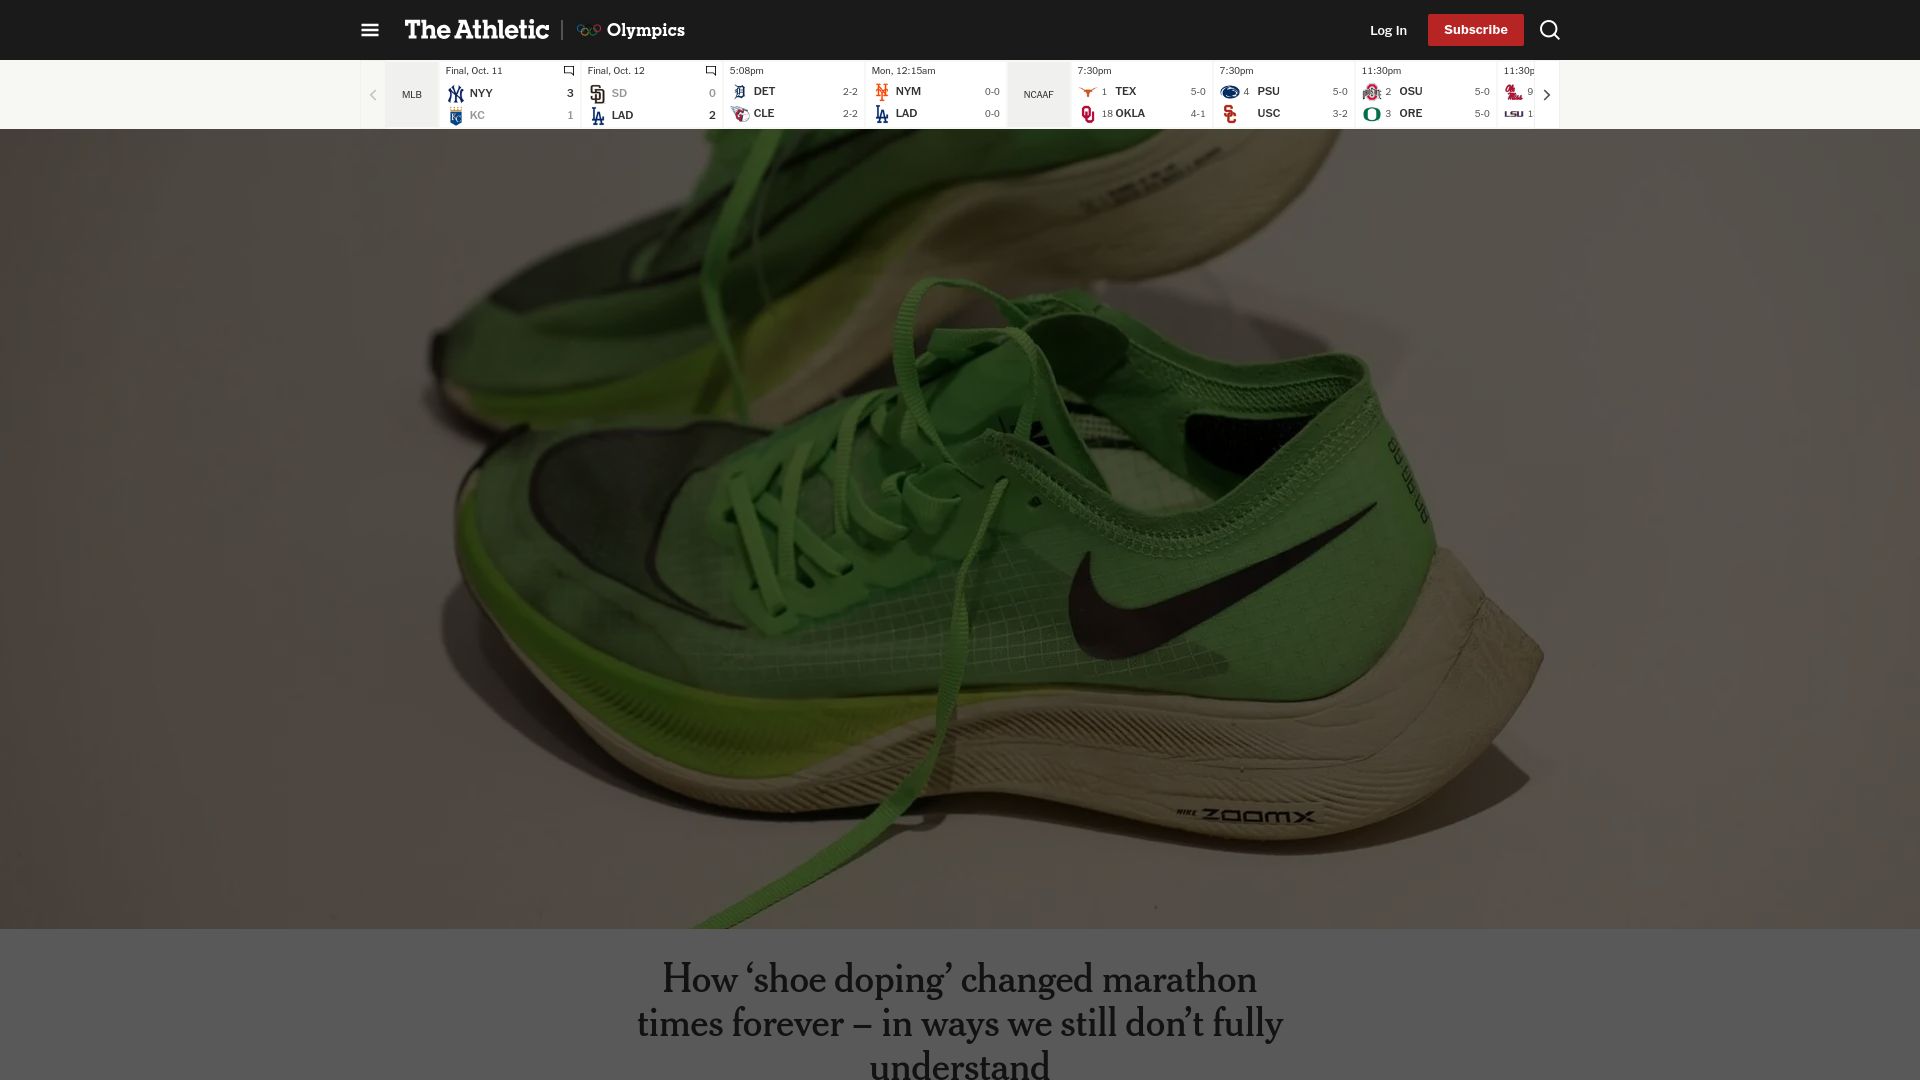The image size is (1920, 1080).
Task: Click the Texas Longhorns logo
Action: 1088,91
